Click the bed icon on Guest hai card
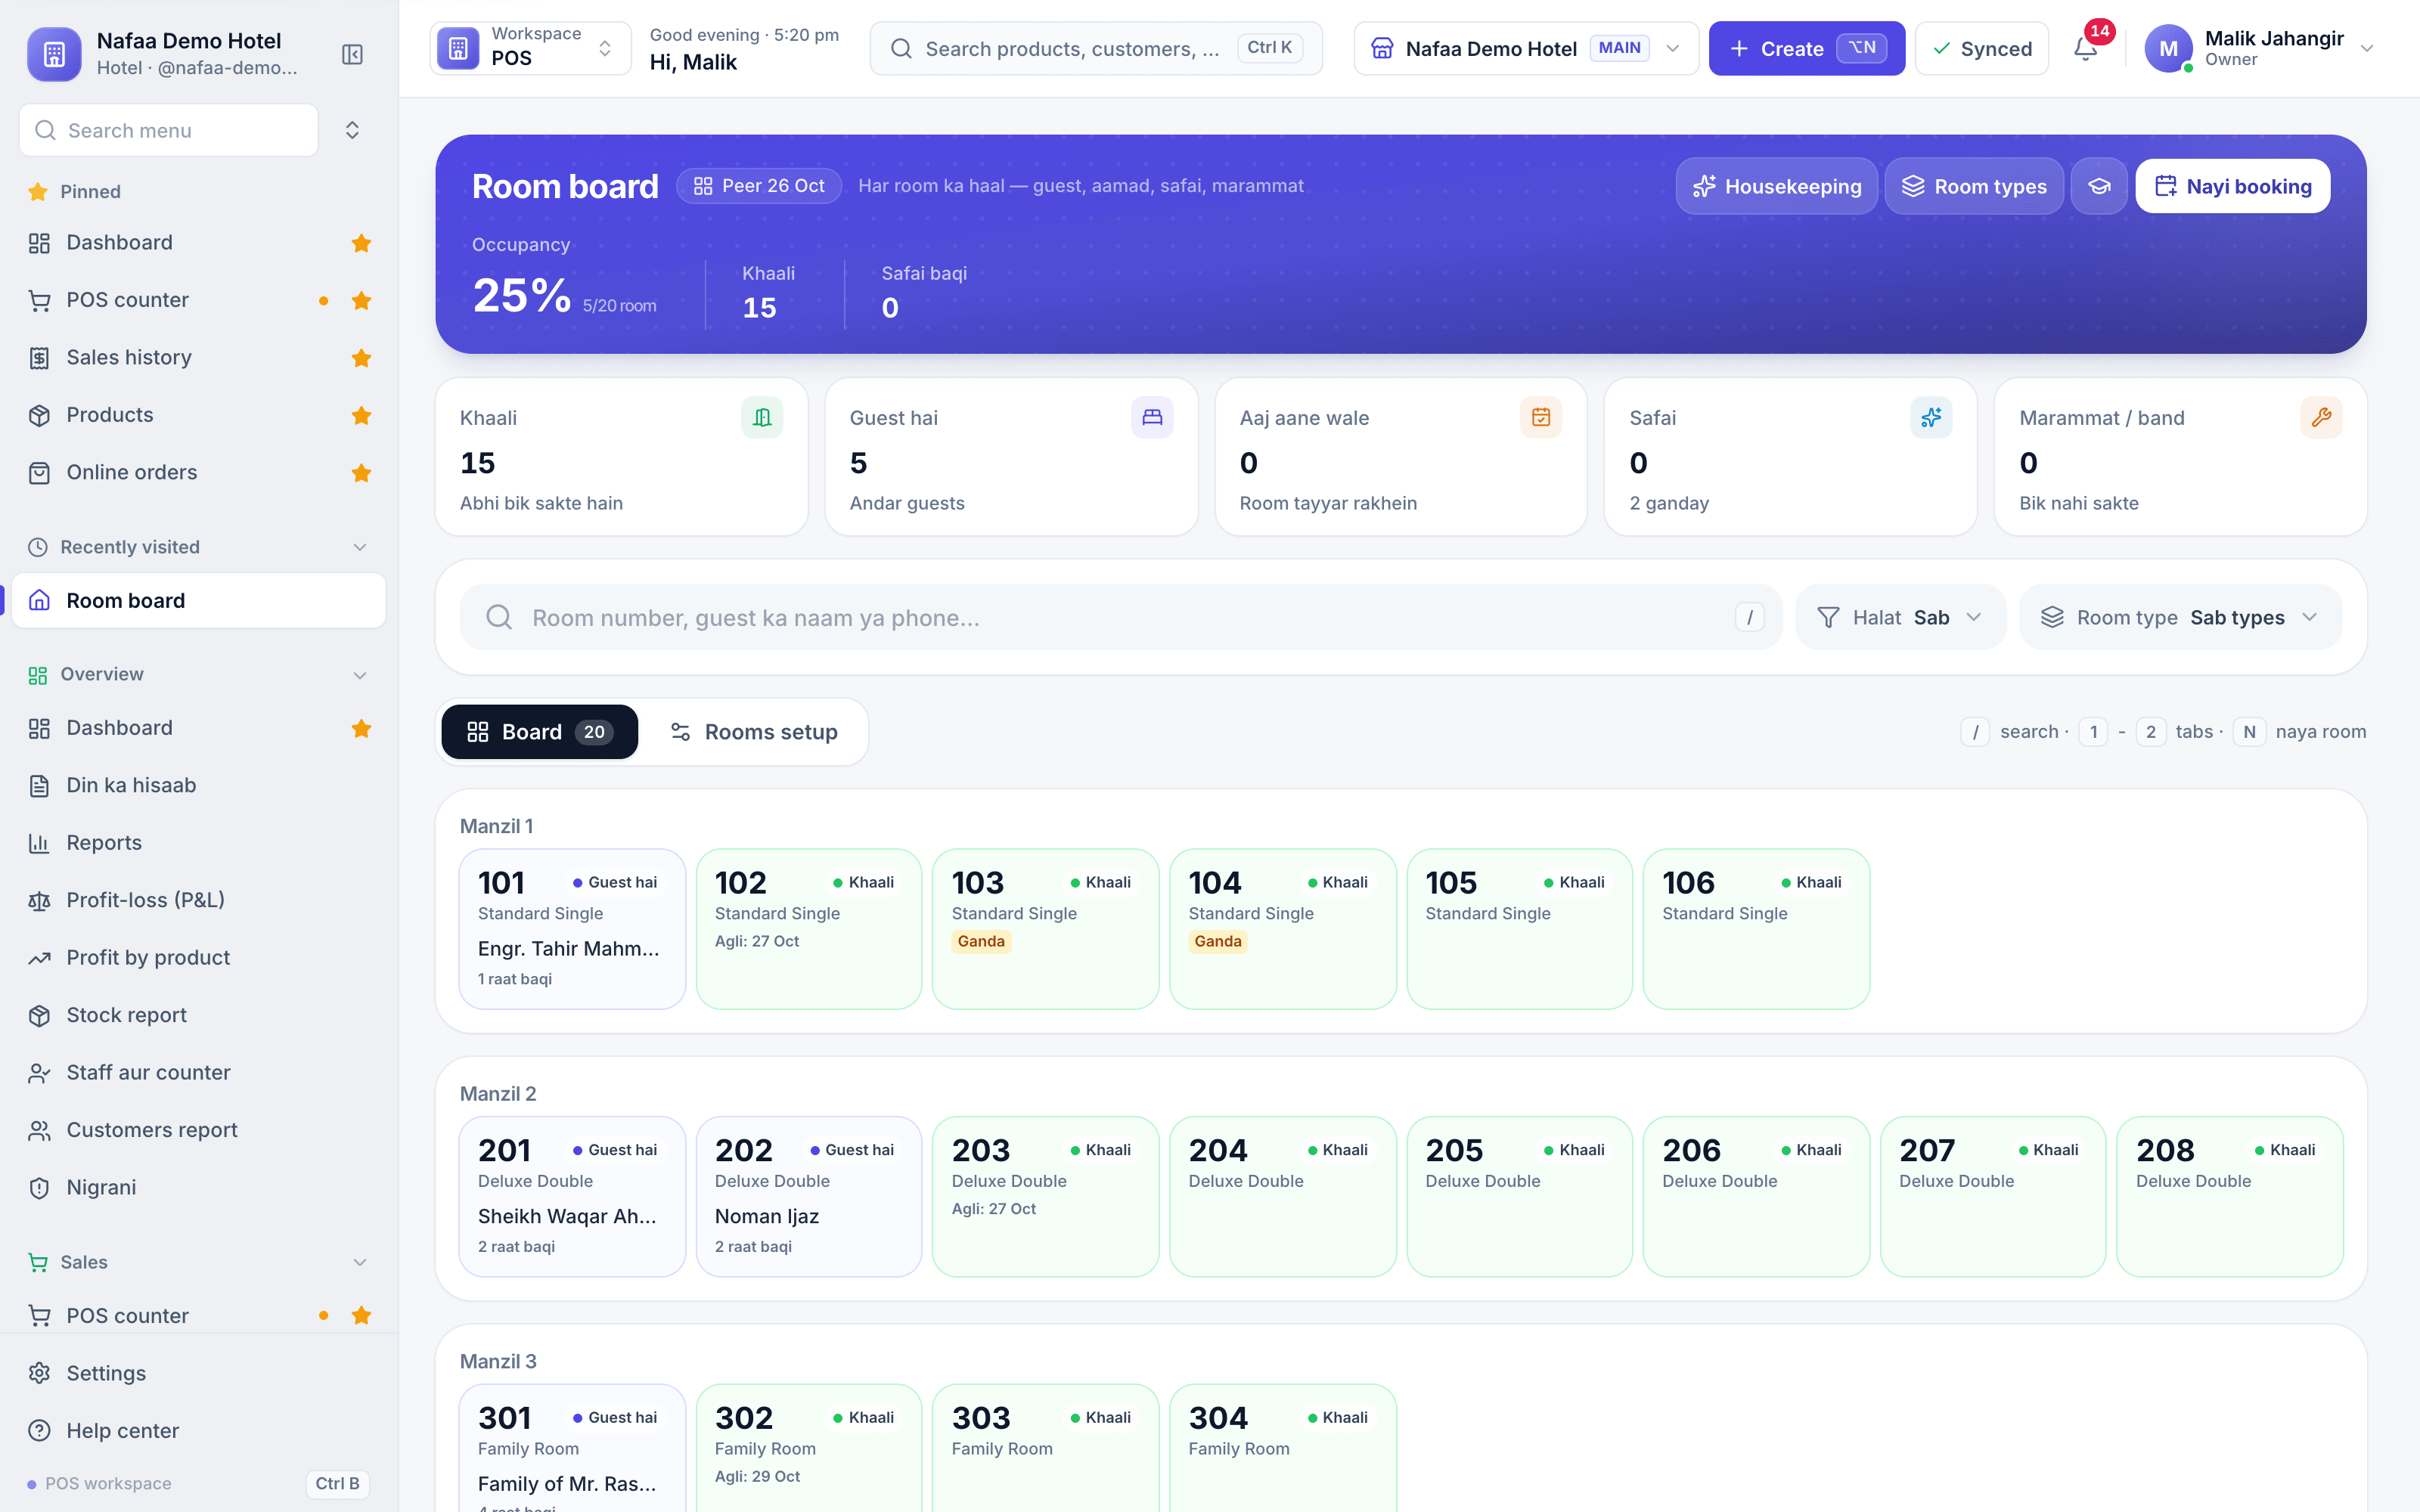Screen dimensions: 2420x1512 [1152, 417]
